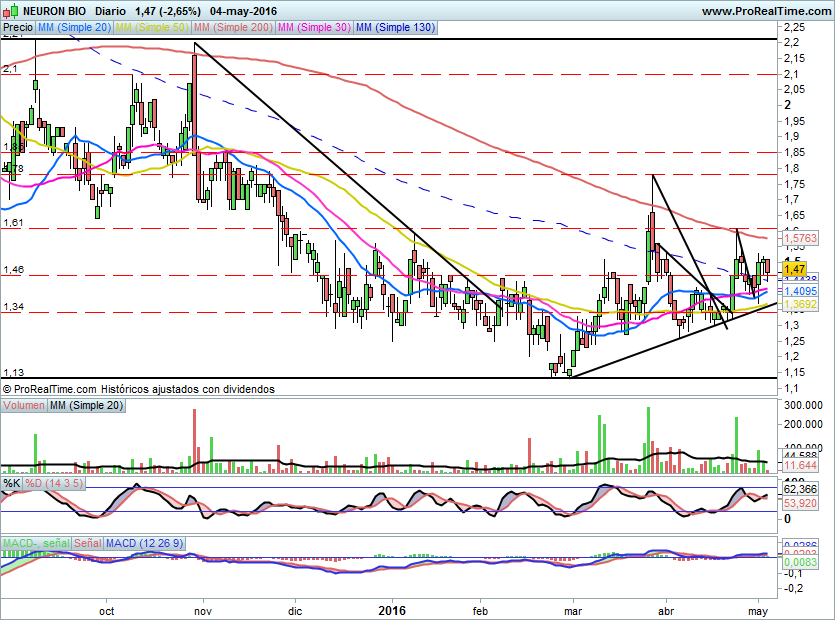Click the blue 1,4095 value tag
Viewport: 835px width, 620px height.
(x=800, y=291)
